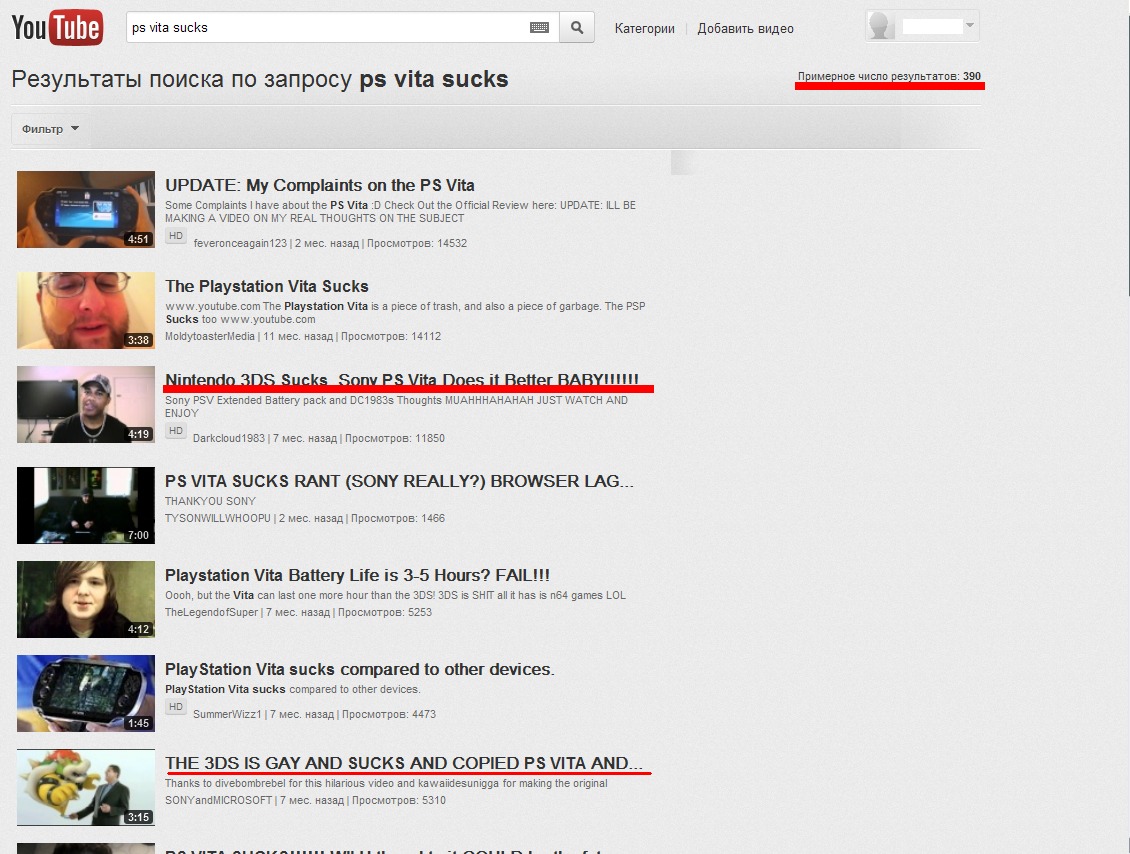Open the account dropdown arrow

[x=970, y=27]
